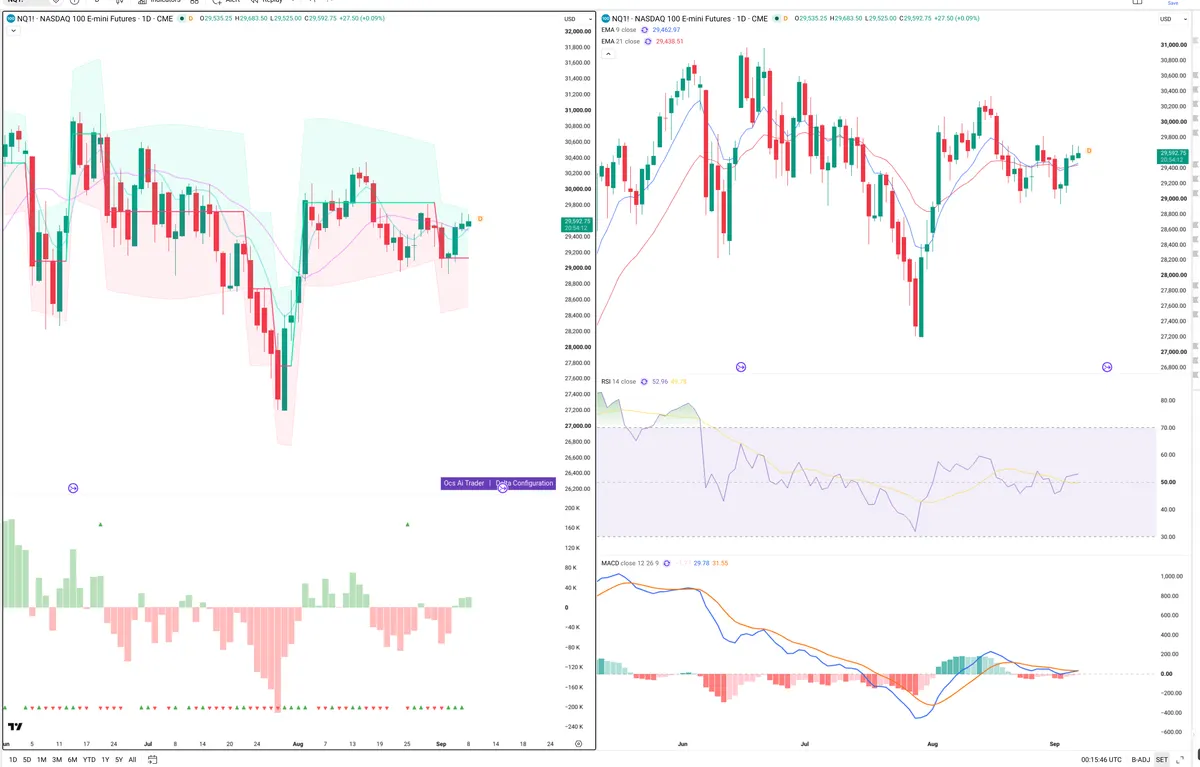Click the refresh icon beside EMA 21
The height and width of the screenshot is (767, 1200).
pos(648,41)
